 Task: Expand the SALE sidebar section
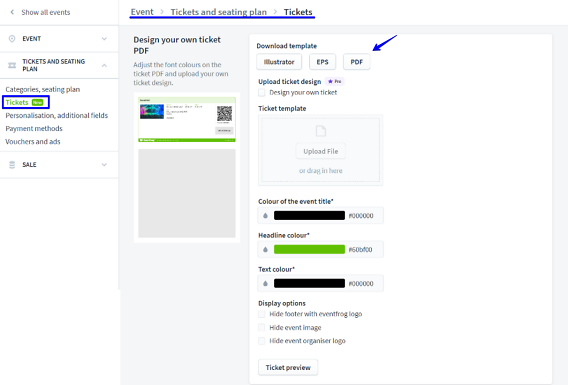click(104, 165)
